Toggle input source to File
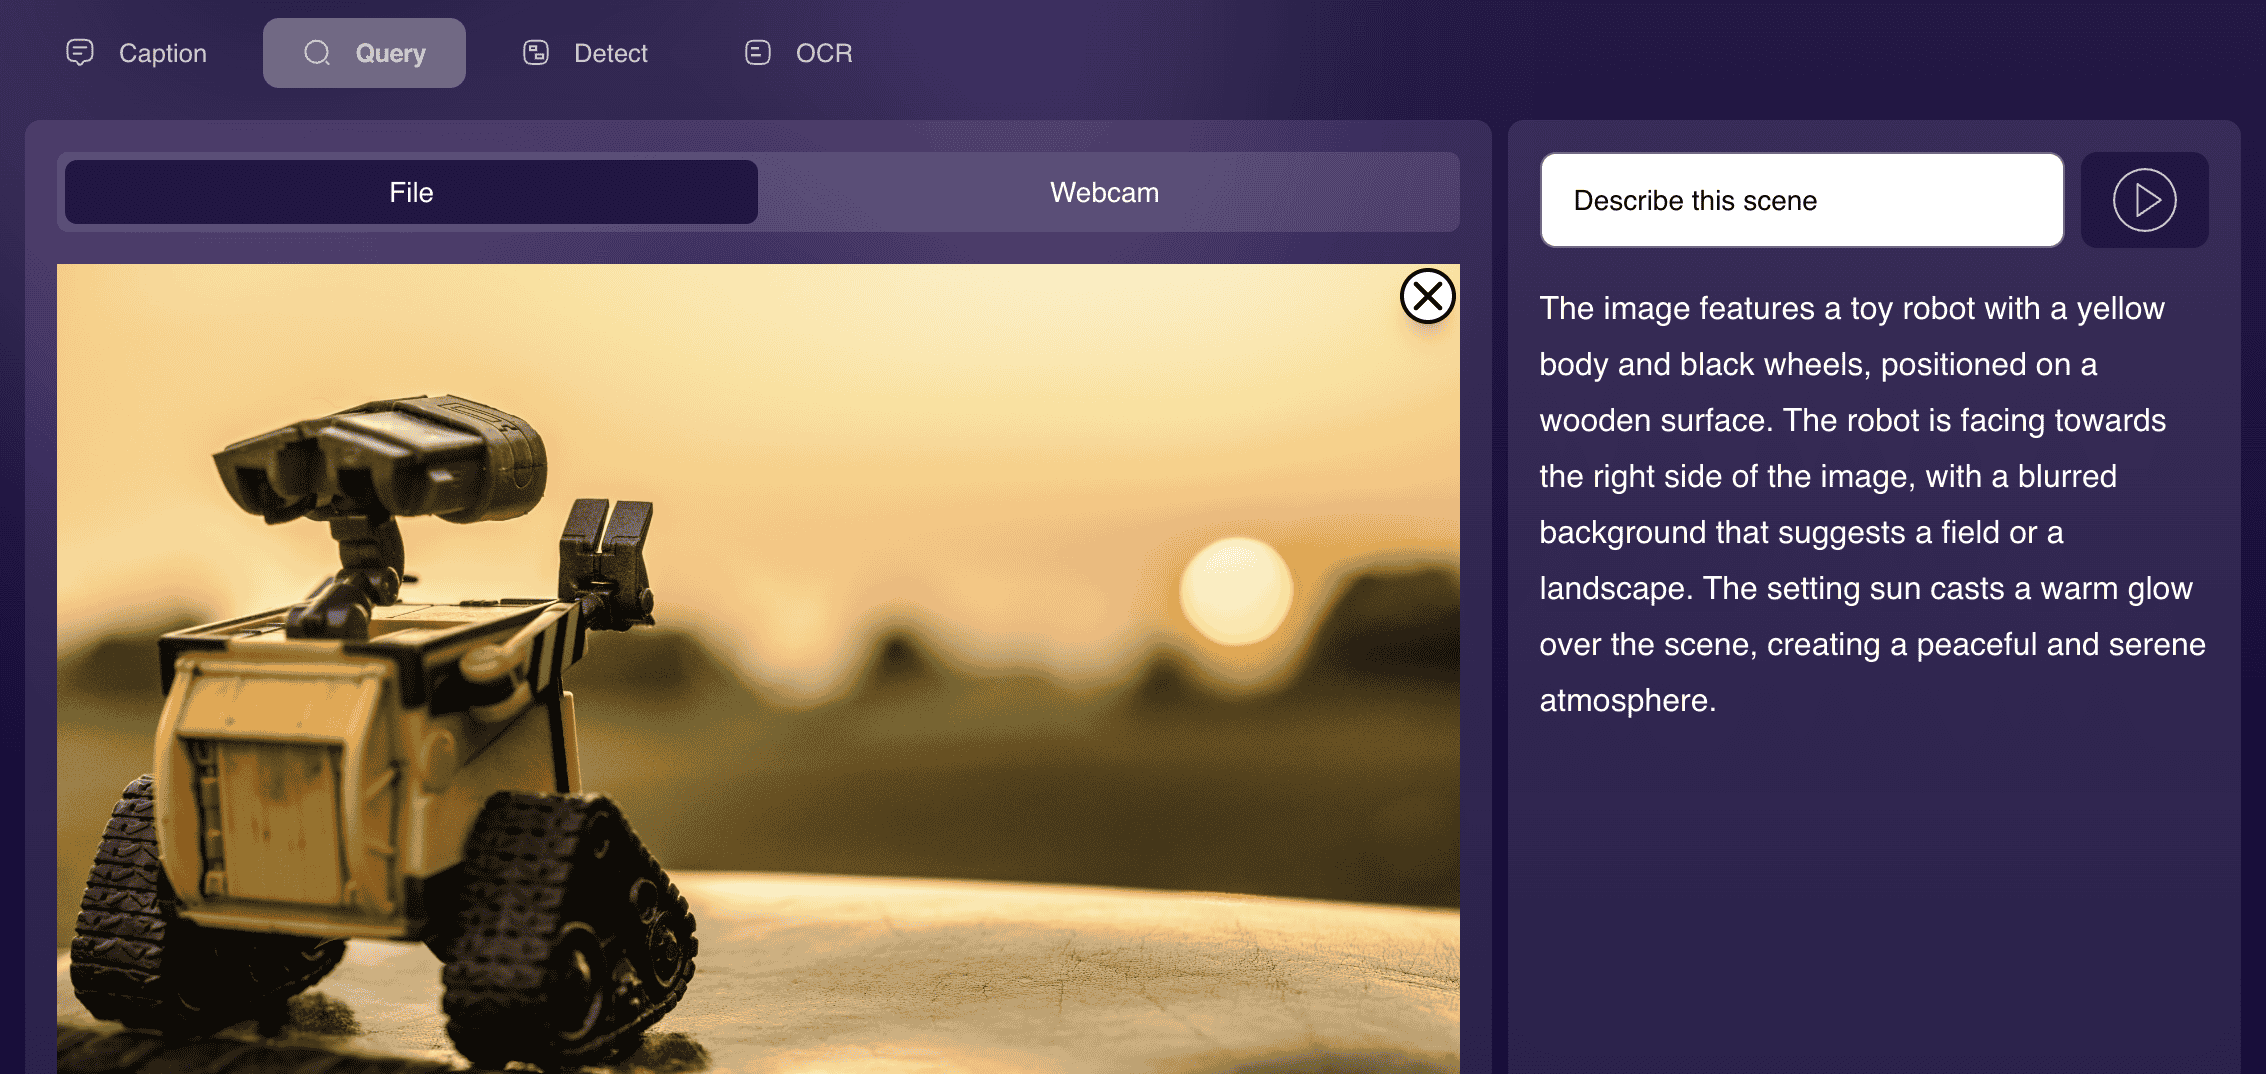Image resolution: width=2266 pixels, height=1074 pixels. (x=411, y=192)
